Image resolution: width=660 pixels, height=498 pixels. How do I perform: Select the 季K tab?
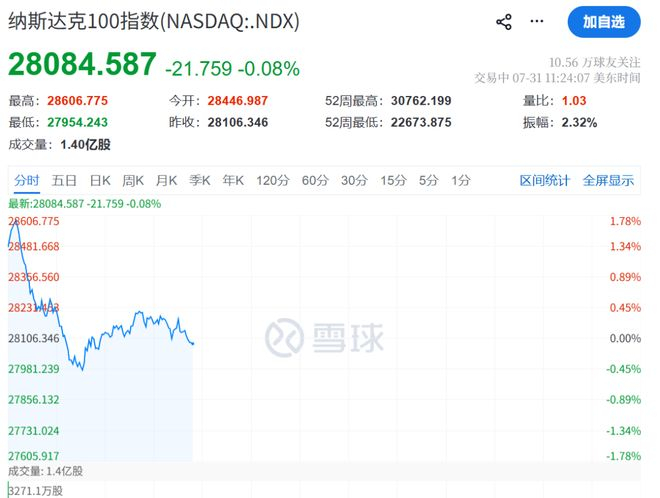click(200, 181)
